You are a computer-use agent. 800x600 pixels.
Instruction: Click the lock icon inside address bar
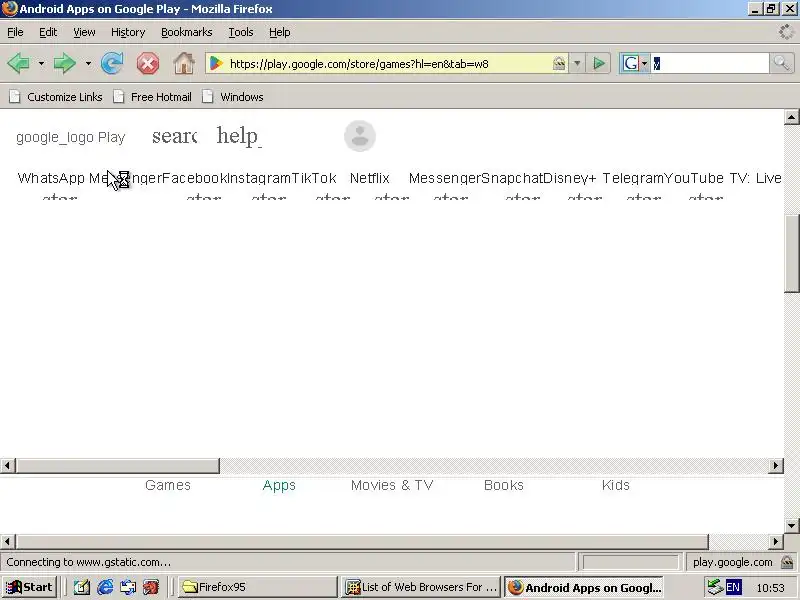559,64
